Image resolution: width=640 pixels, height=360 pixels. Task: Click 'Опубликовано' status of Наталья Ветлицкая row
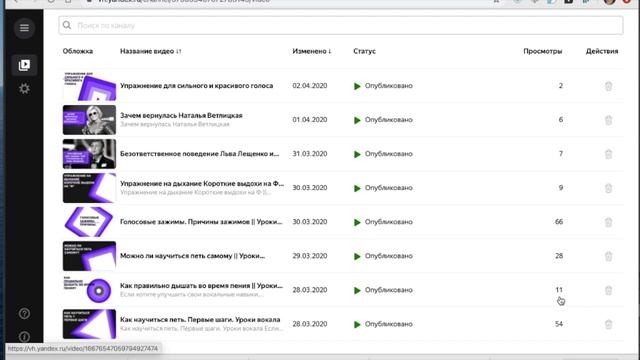[389, 120]
